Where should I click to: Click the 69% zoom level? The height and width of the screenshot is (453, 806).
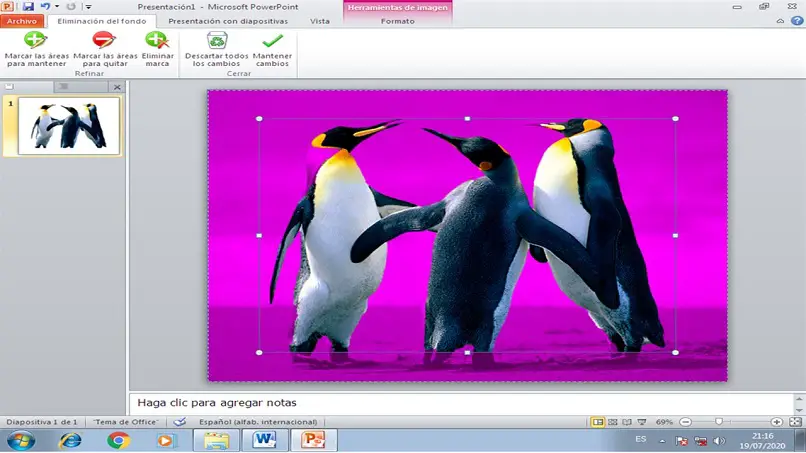coord(664,422)
